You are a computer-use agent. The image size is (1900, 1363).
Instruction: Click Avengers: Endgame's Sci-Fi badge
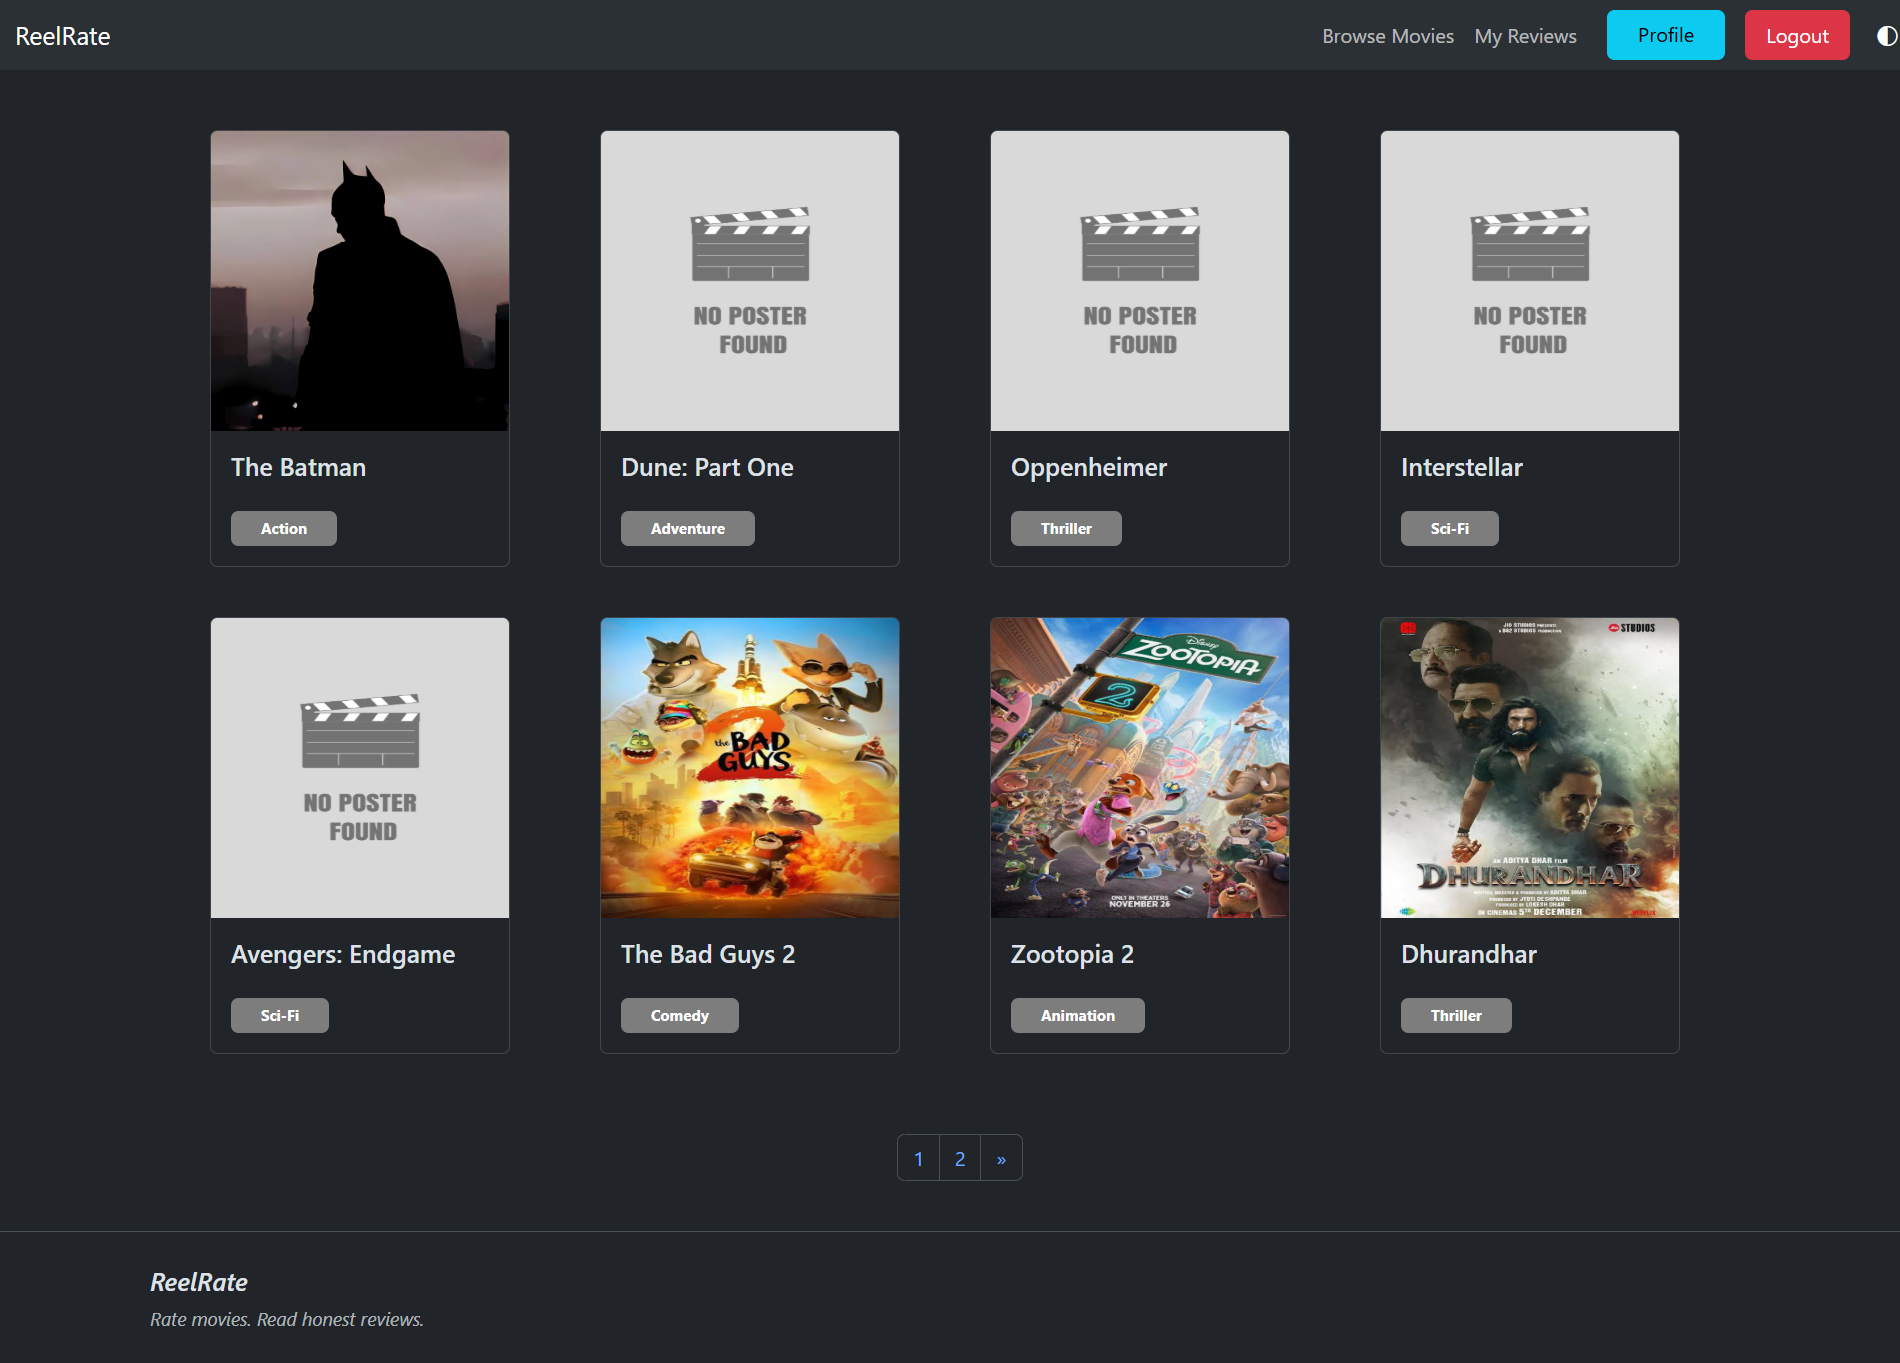pos(280,1015)
